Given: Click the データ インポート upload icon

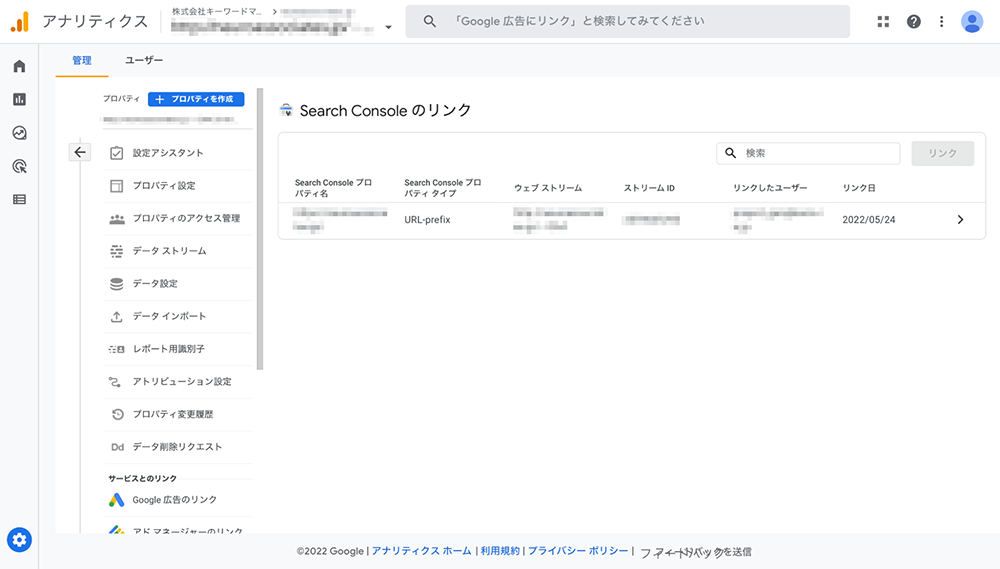Looking at the screenshot, I should click(x=117, y=316).
